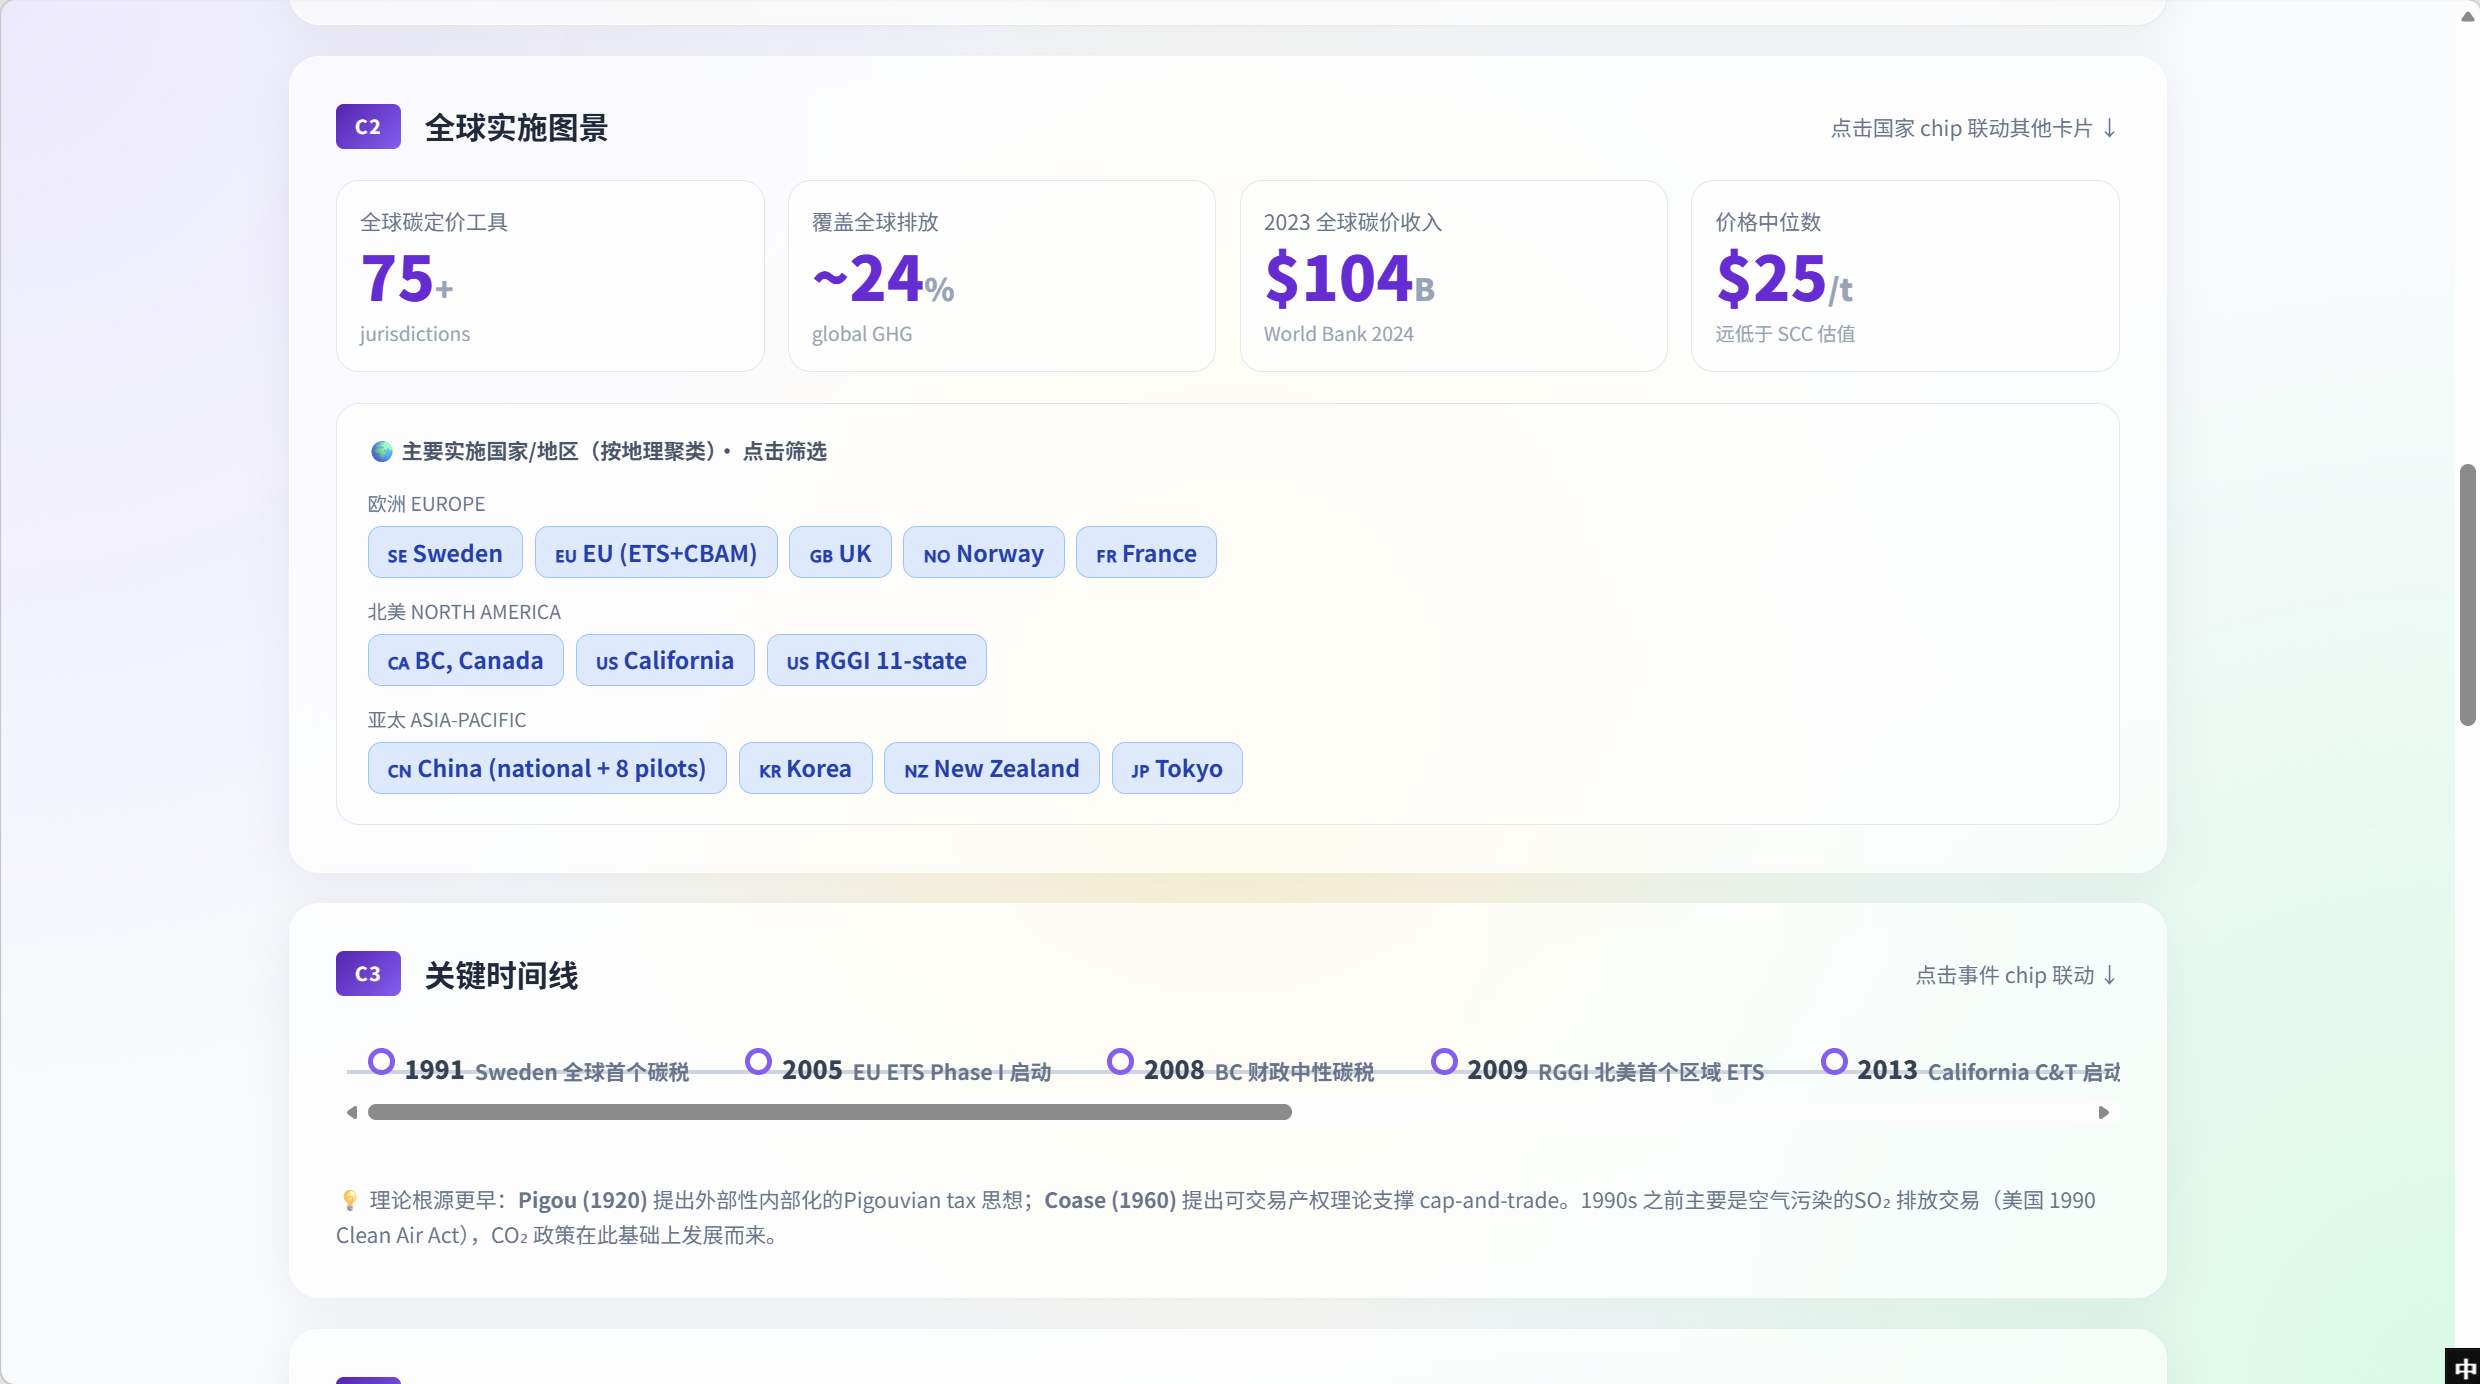Click the 1991 Sweden timeline marker

pos(381,1062)
